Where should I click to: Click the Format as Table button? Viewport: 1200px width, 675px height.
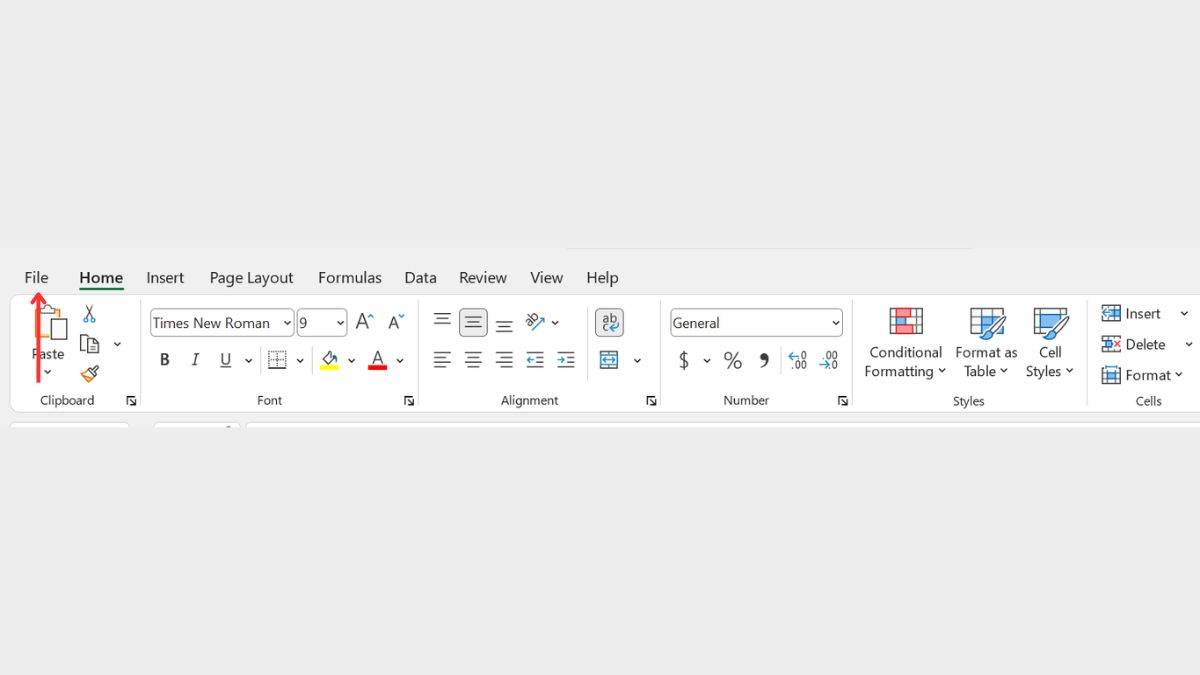point(986,345)
